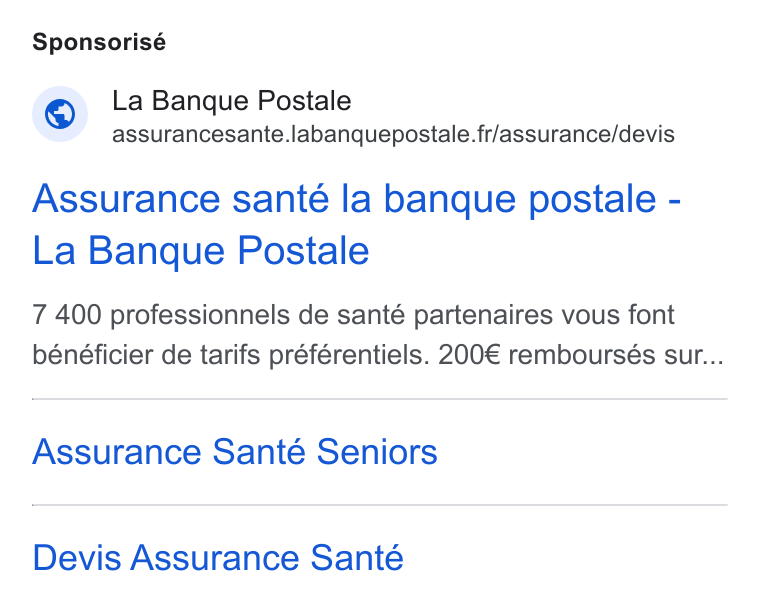760x610 pixels.
Task: Click the '200€ remboursés sur...' snippet
Action: (x=581, y=355)
